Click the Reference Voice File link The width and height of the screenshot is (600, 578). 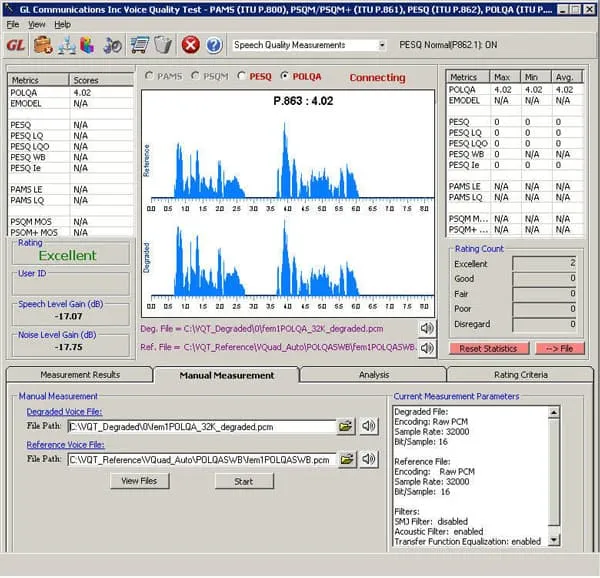[65, 444]
